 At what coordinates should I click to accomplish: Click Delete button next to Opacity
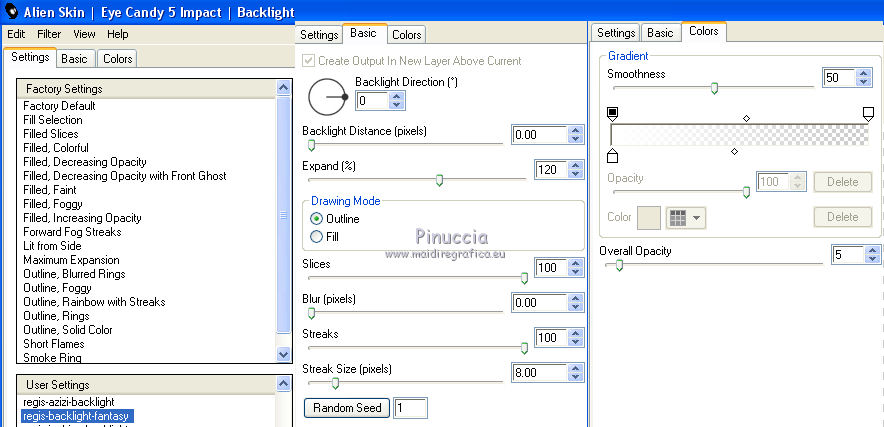[x=842, y=182]
